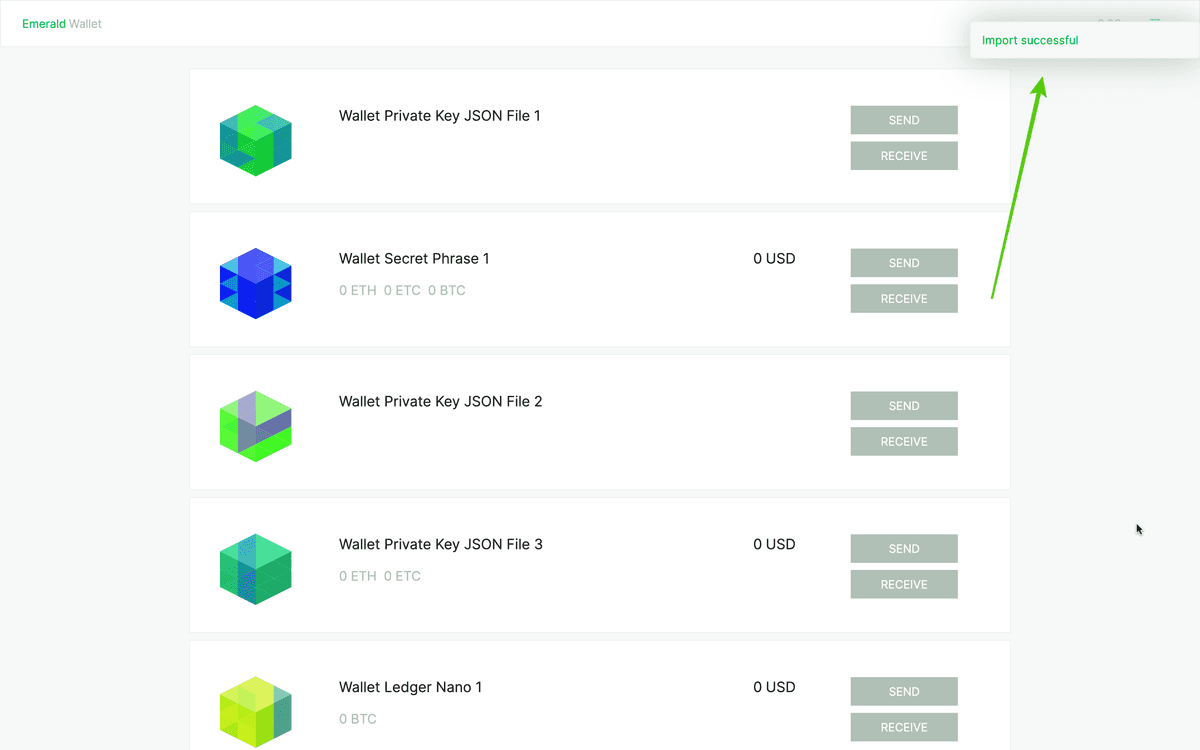Select the Wallet Private Key JSON File 2 icon
The width and height of the screenshot is (1200, 750).
pos(255,427)
